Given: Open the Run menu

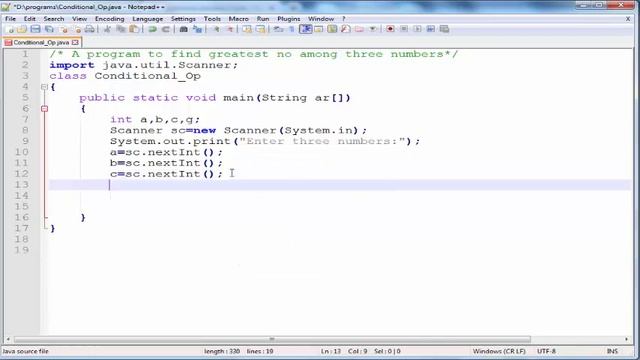Looking at the screenshot, I should pyautogui.click(x=263, y=19).
